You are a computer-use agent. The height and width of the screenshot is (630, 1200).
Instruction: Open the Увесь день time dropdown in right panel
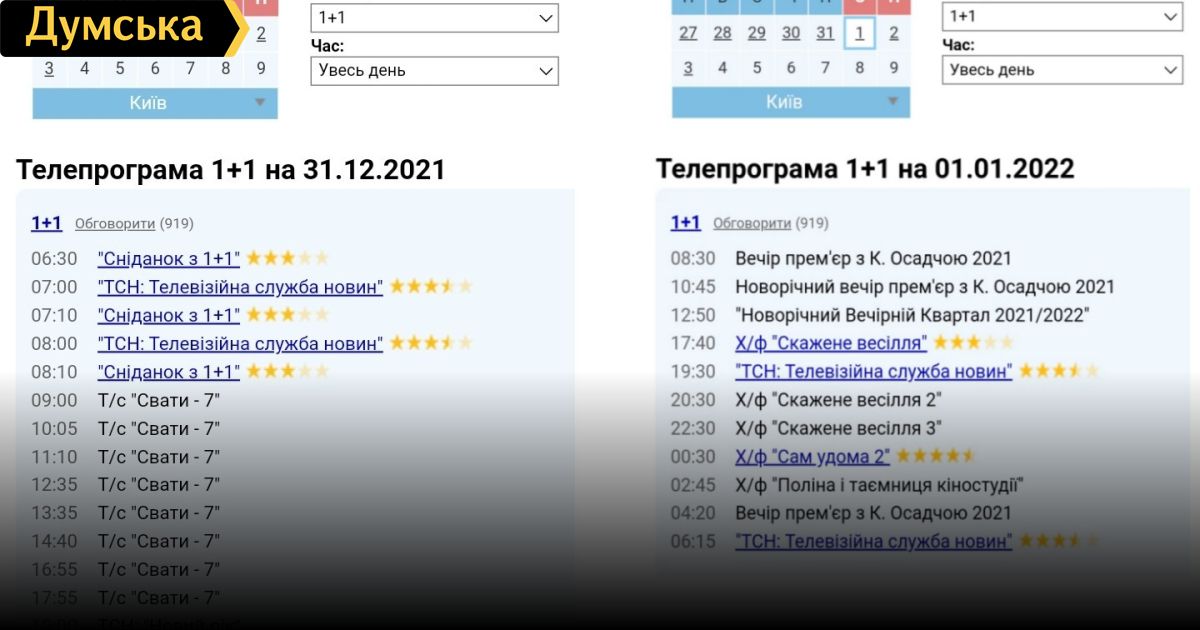tap(1061, 70)
